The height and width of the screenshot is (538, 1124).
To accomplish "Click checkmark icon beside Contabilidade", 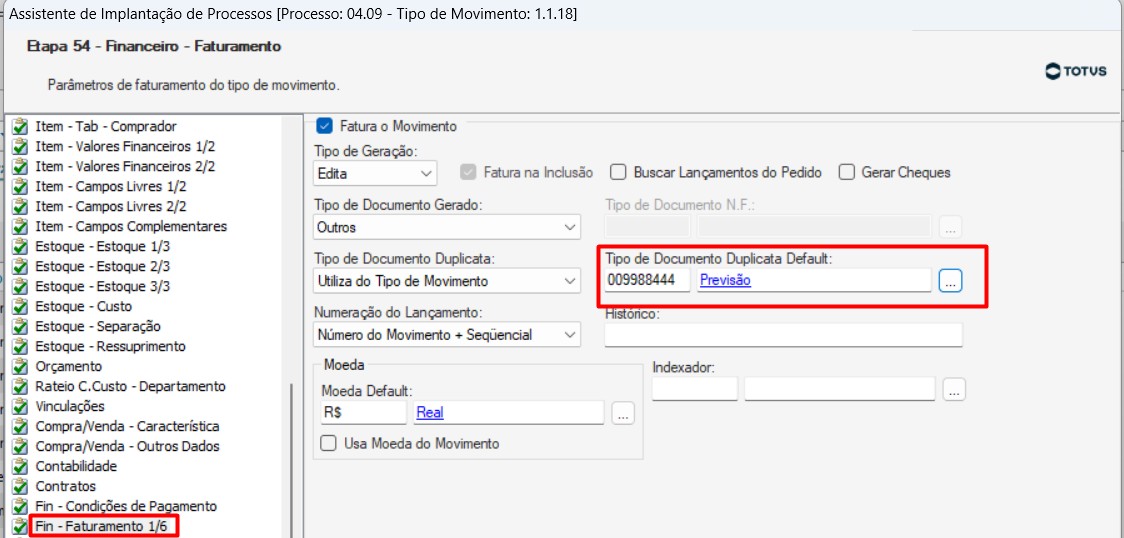I will [21, 467].
